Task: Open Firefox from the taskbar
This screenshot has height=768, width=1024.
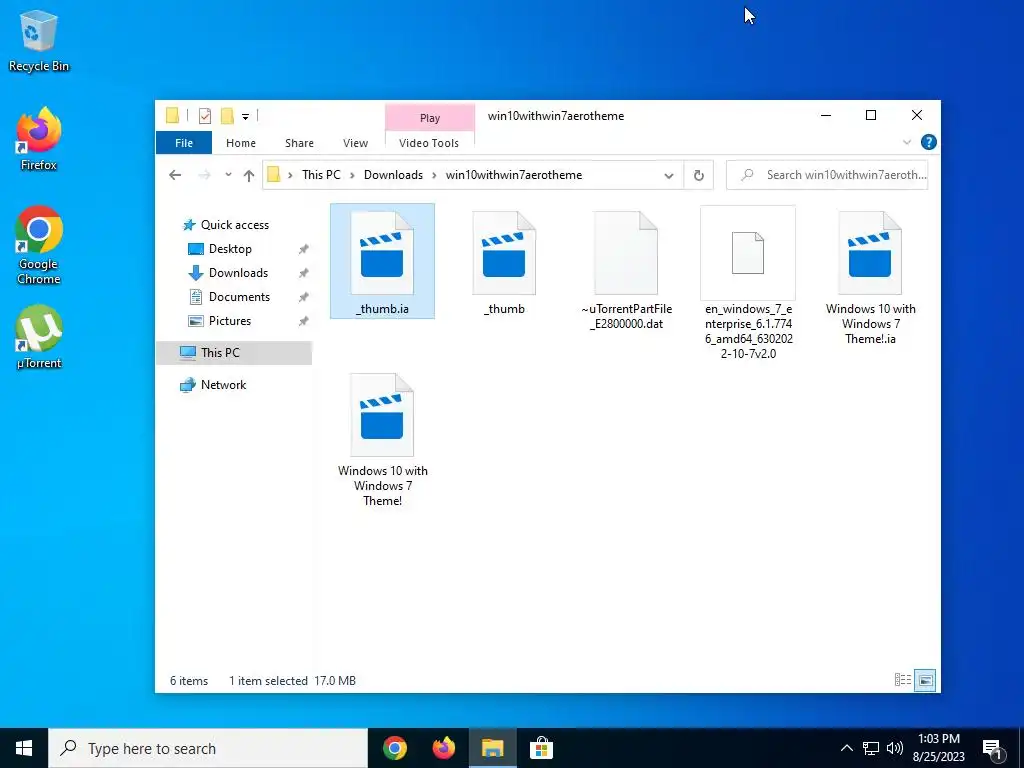Action: tap(444, 748)
